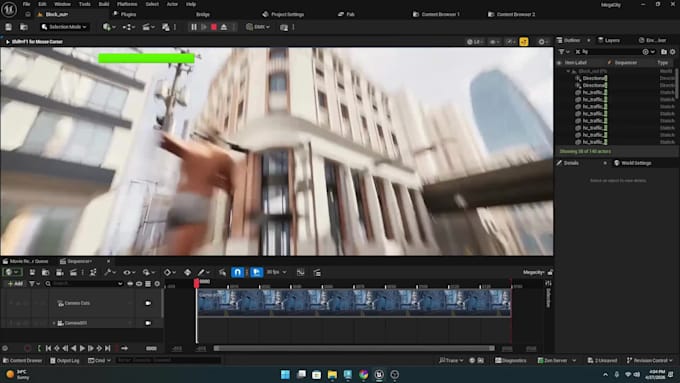
Task: Open the Cinematics dropdown in main toolbar
Action: click(148, 27)
